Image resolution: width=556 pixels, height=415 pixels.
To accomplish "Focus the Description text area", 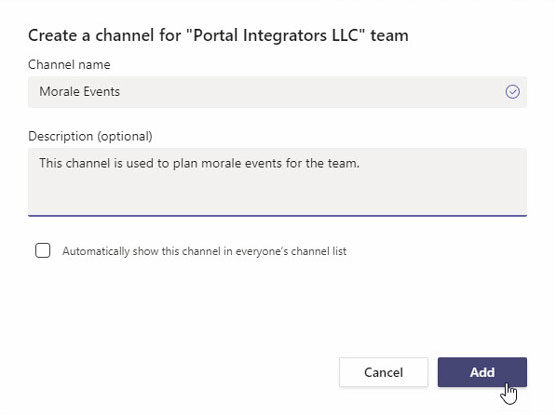I will click(277, 182).
